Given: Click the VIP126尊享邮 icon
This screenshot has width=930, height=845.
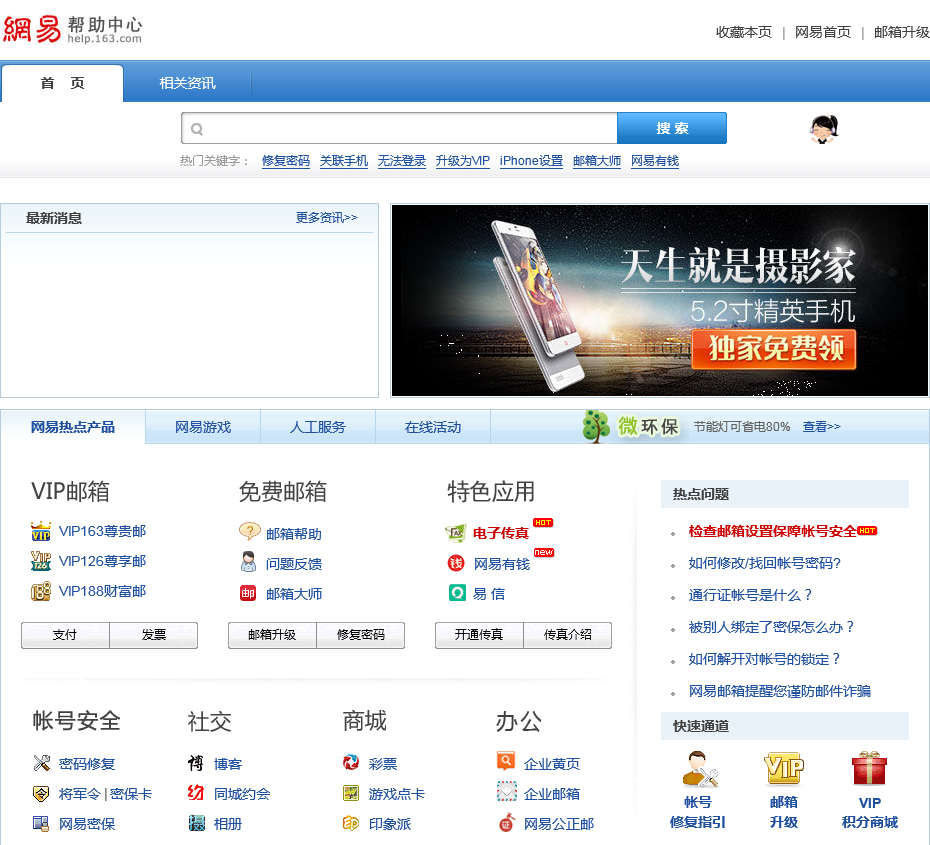Looking at the screenshot, I should tap(41, 561).
